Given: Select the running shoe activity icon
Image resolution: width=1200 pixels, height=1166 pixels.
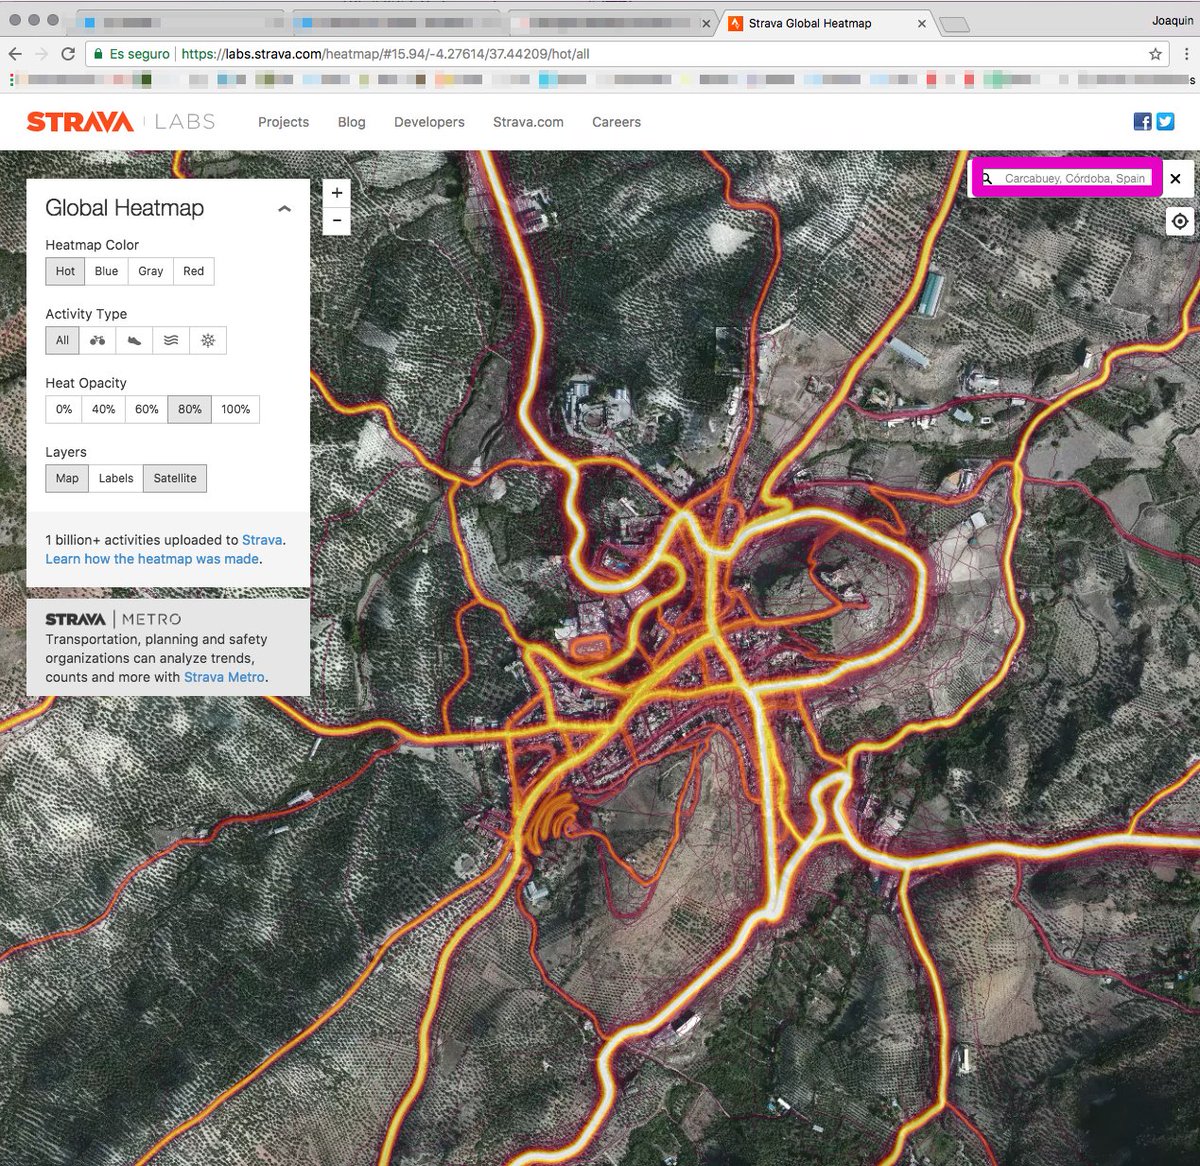Looking at the screenshot, I should (134, 340).
